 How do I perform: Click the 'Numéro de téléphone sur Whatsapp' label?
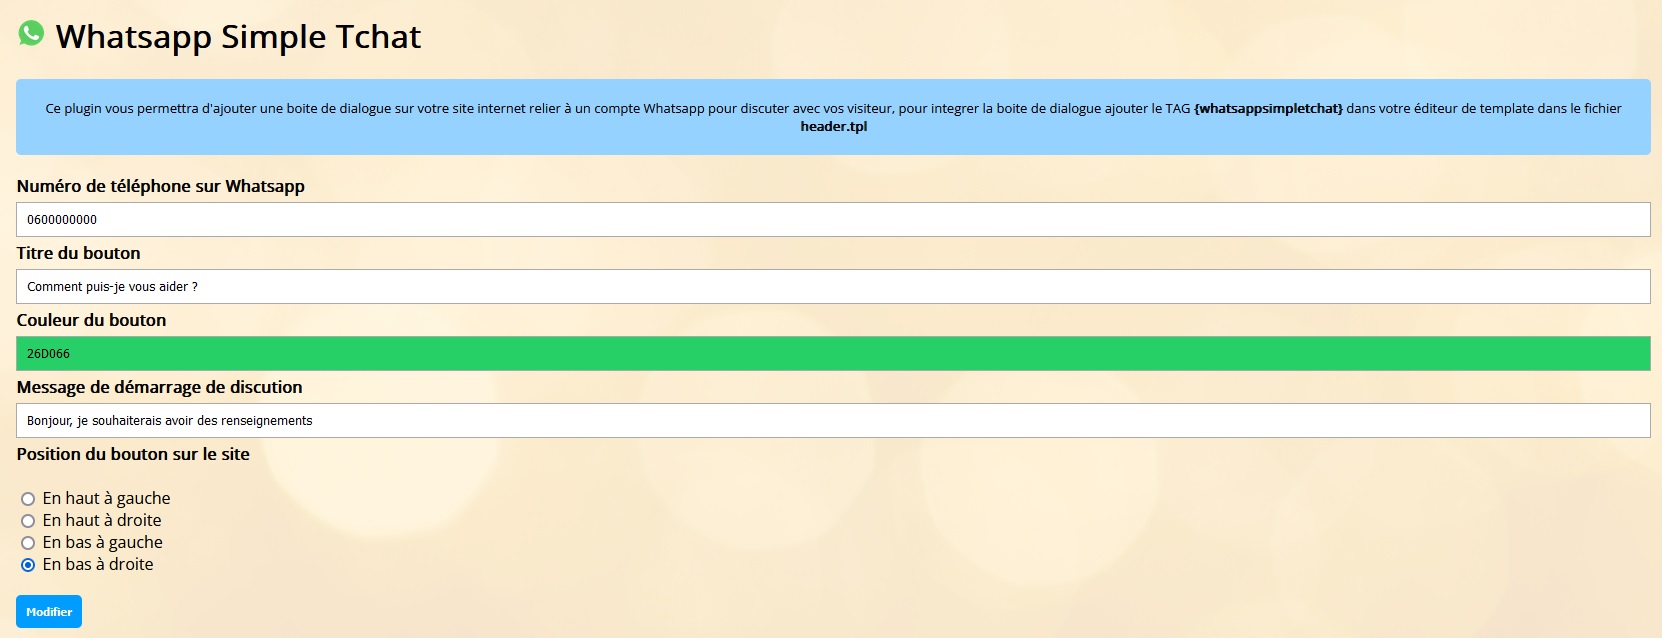pos(161,186)
